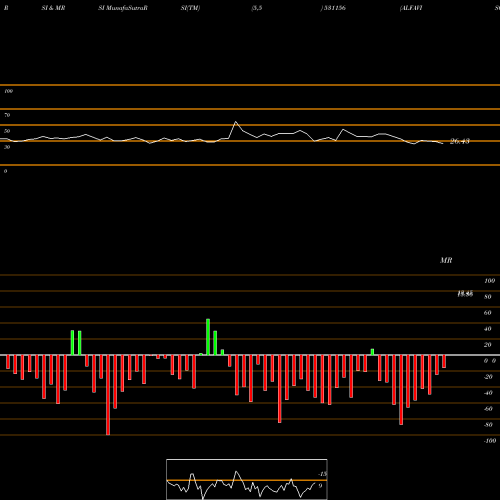Click the -40 label on MR axis
This screenshot has width=500, height=500.
click(x=488, y=393)
